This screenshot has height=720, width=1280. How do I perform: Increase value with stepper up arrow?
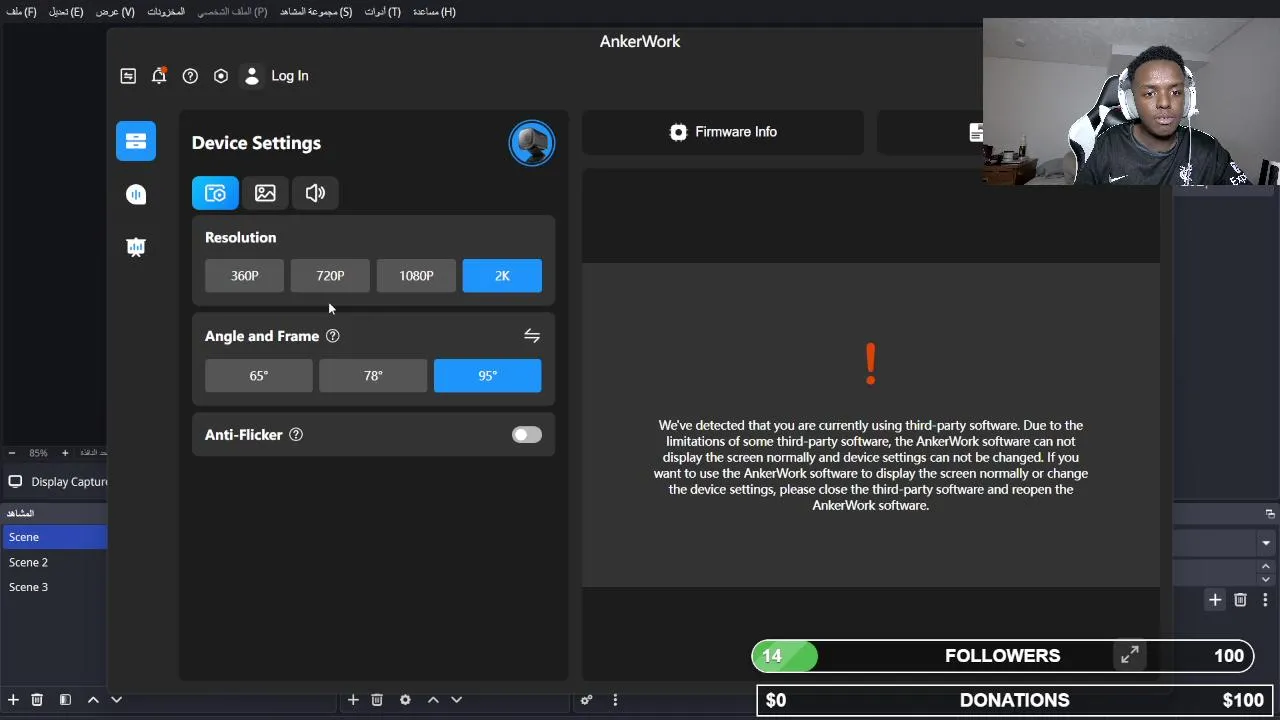(1266, 567)
